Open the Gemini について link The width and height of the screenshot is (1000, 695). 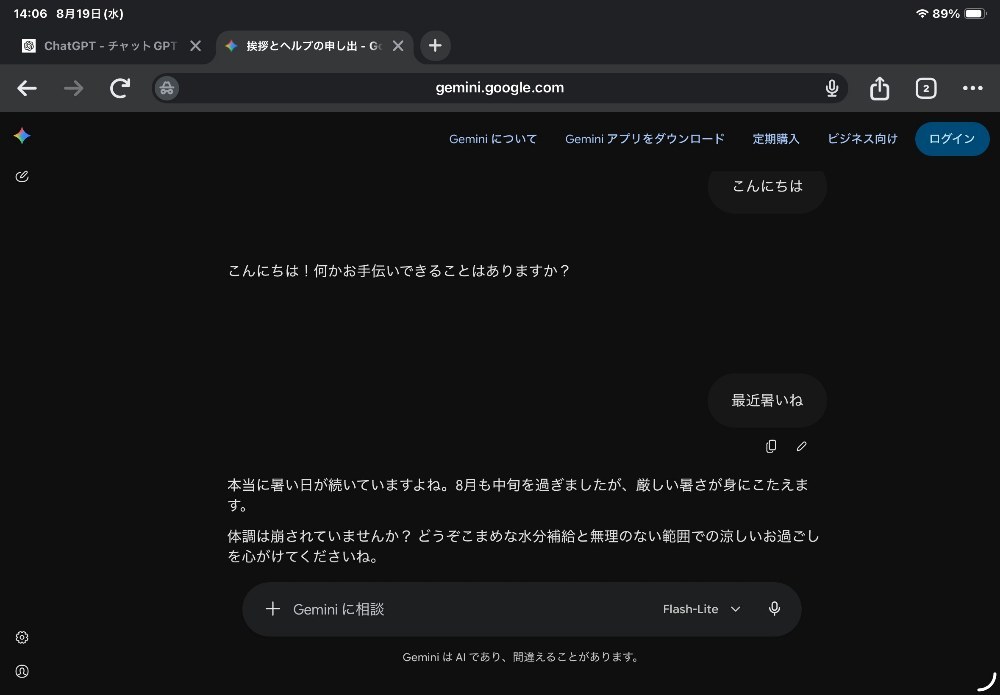[x=493, y=139]
